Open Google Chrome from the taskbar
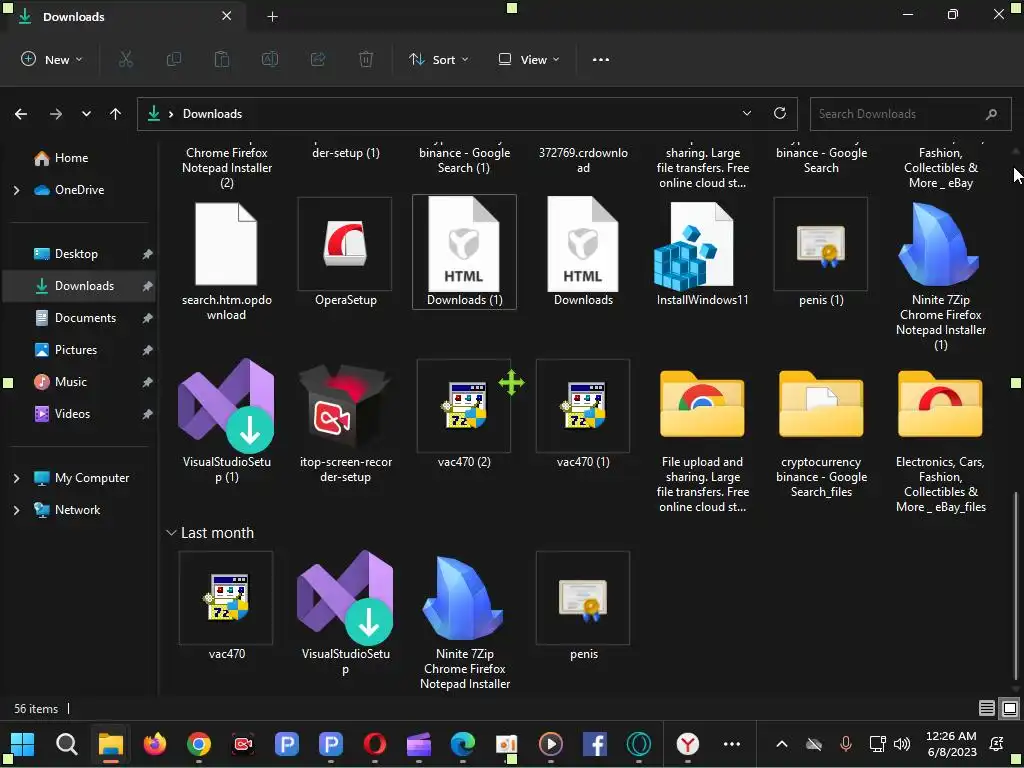 199,744
